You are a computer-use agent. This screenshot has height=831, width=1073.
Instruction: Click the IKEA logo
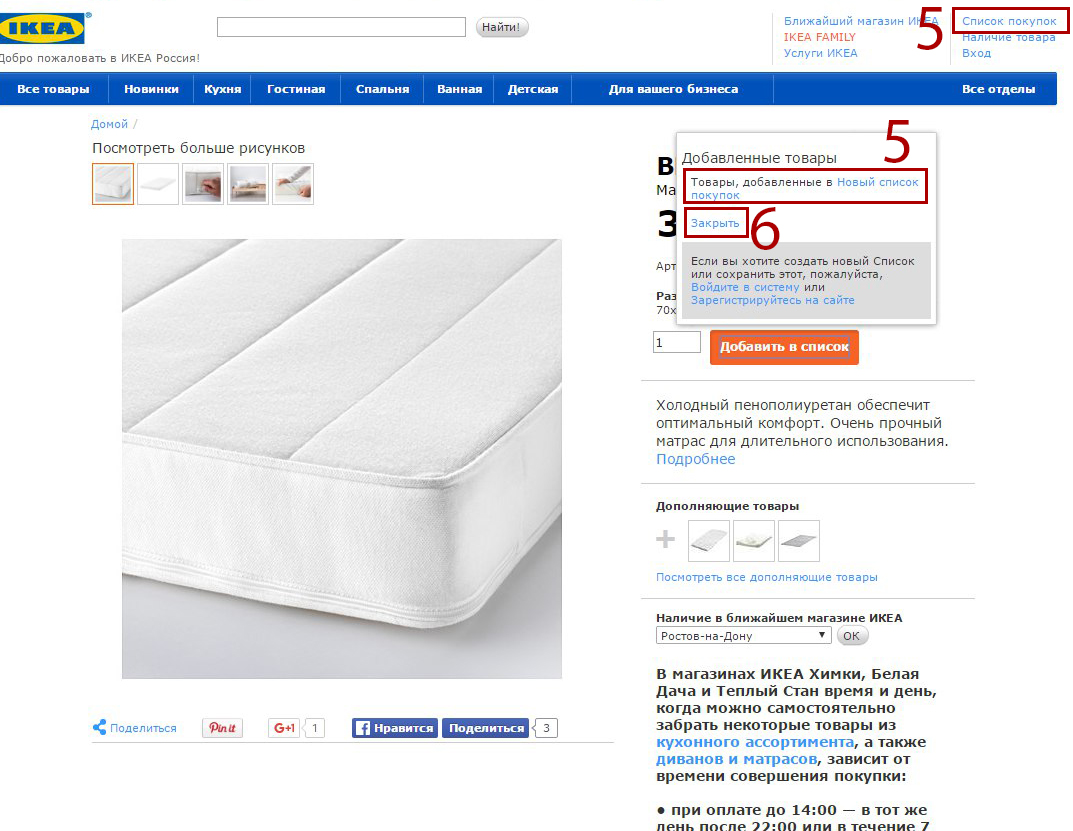(x=42, y=28)
